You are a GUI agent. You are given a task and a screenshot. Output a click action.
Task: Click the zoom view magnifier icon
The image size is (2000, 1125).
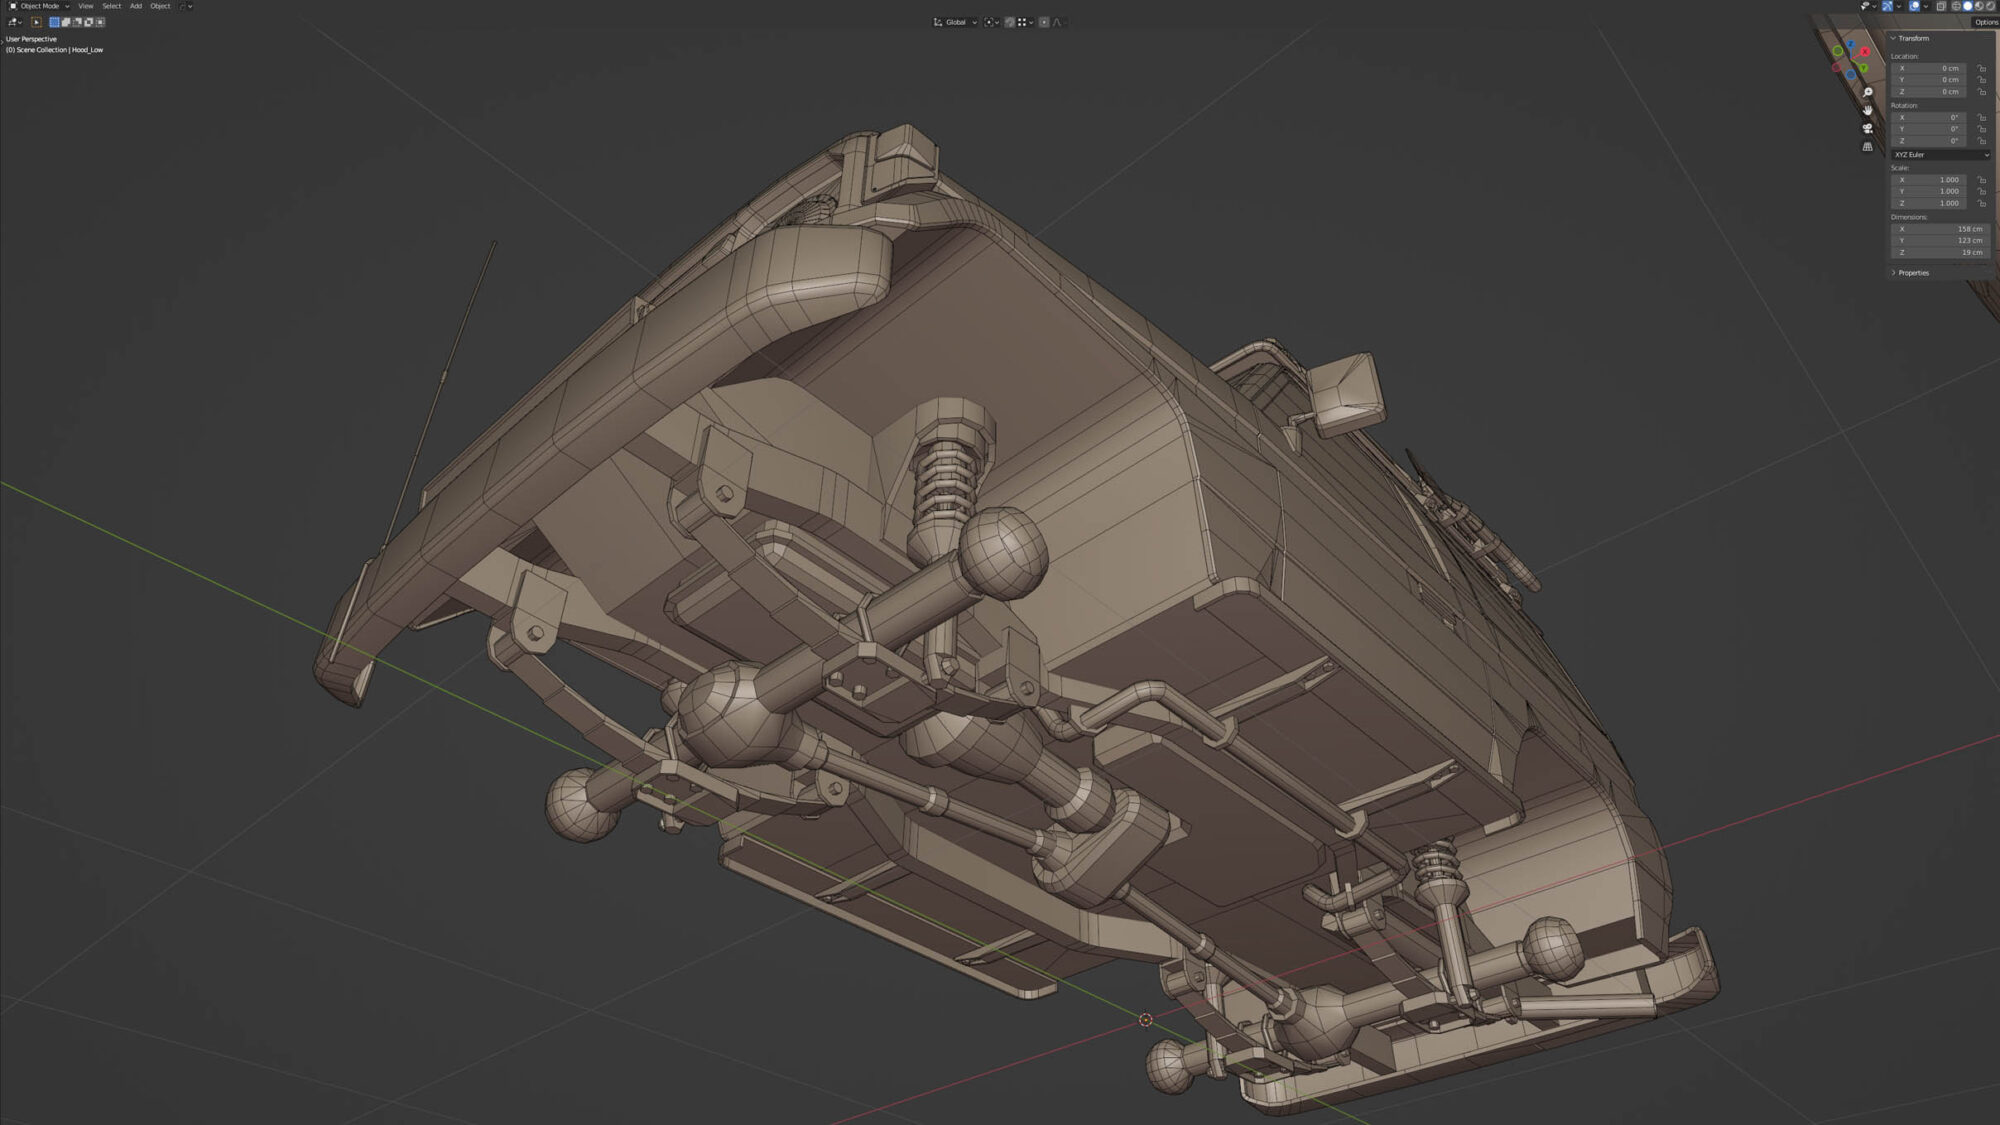[1867, 93]
